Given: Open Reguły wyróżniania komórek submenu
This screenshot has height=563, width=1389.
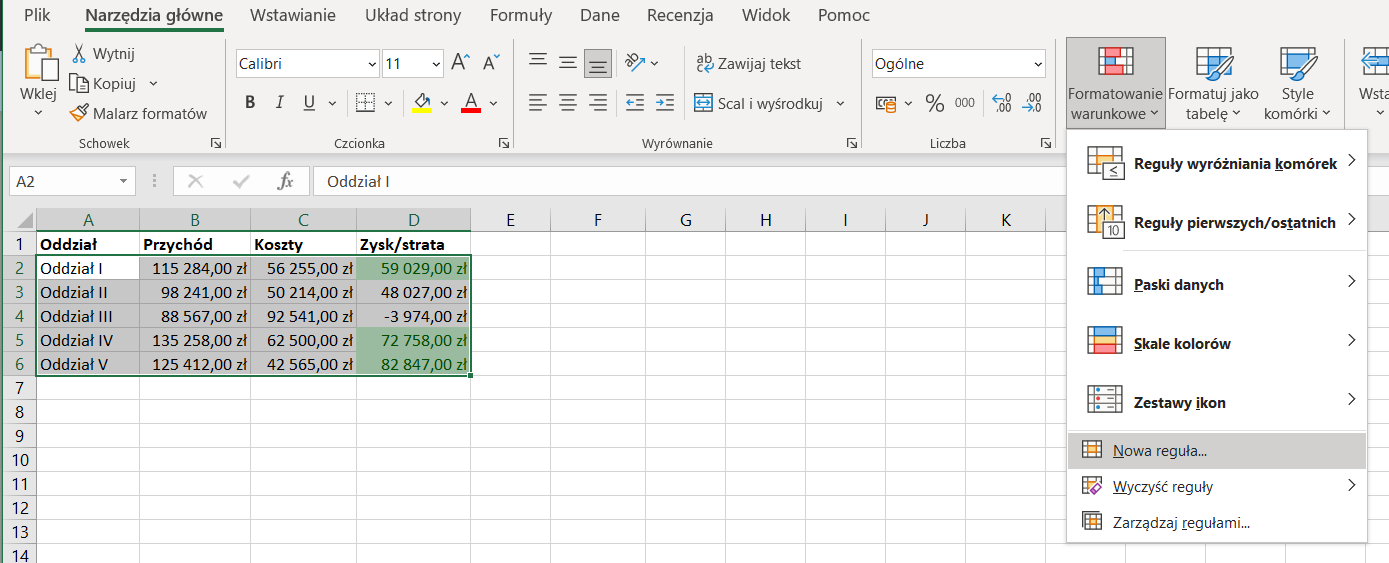Looking at the screenshot, I should [x=1216, y=163].
